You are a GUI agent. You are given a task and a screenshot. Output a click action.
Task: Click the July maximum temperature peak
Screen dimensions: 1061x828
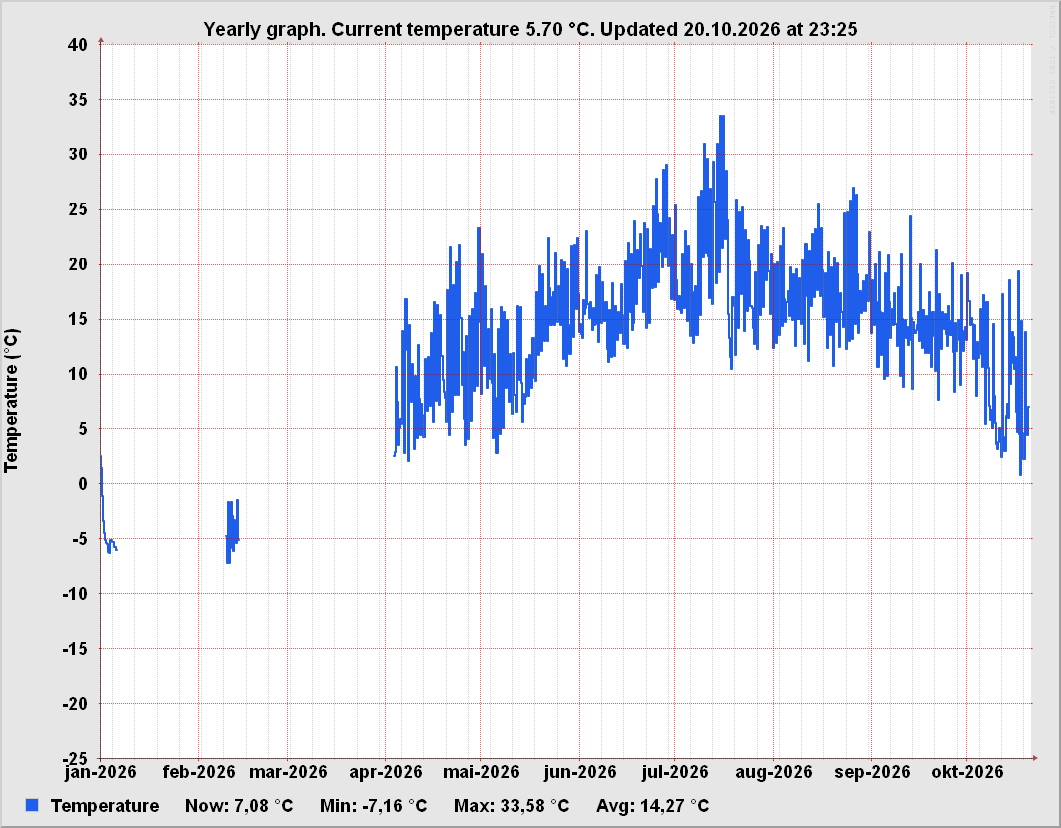[722, 118]
